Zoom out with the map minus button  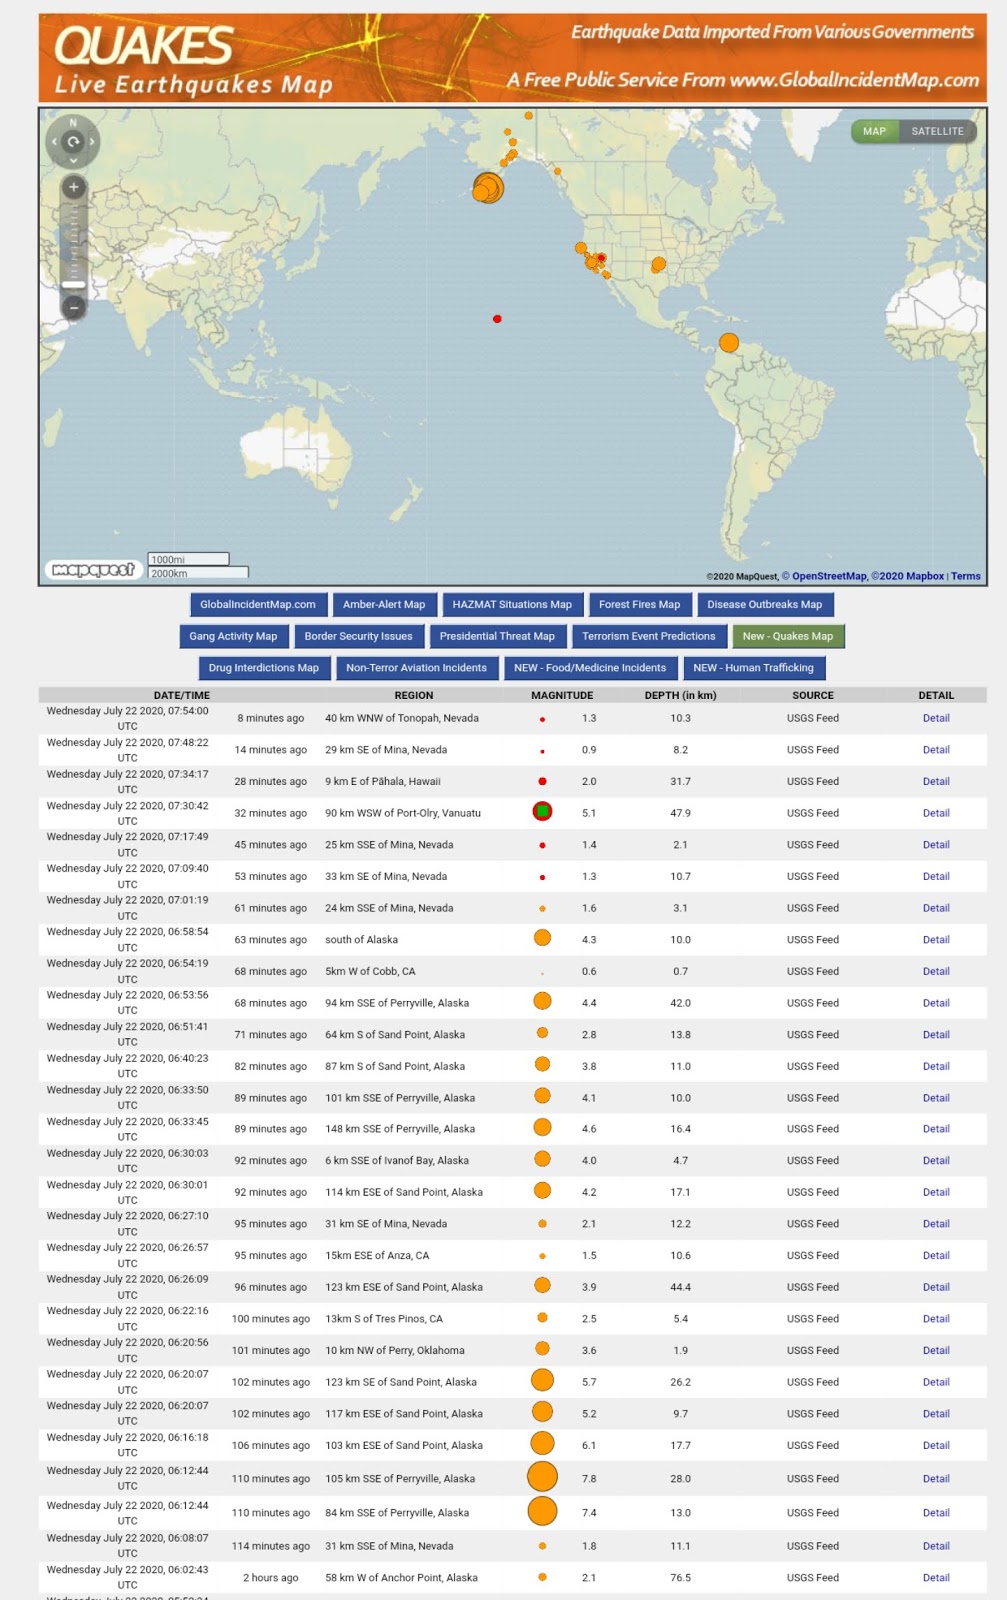(x=73, y=308)
